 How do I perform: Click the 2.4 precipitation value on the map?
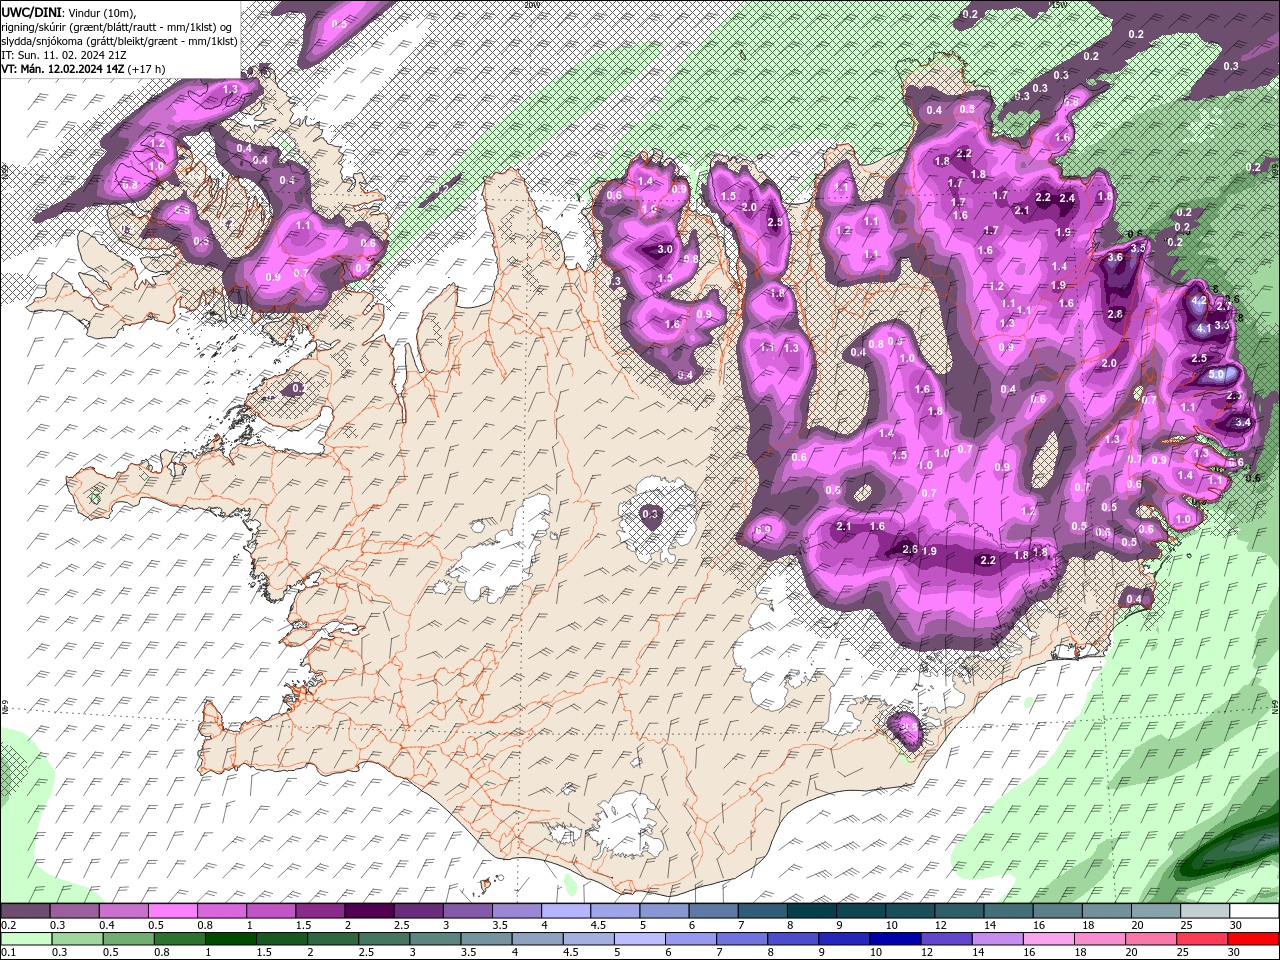point(1067,198)
